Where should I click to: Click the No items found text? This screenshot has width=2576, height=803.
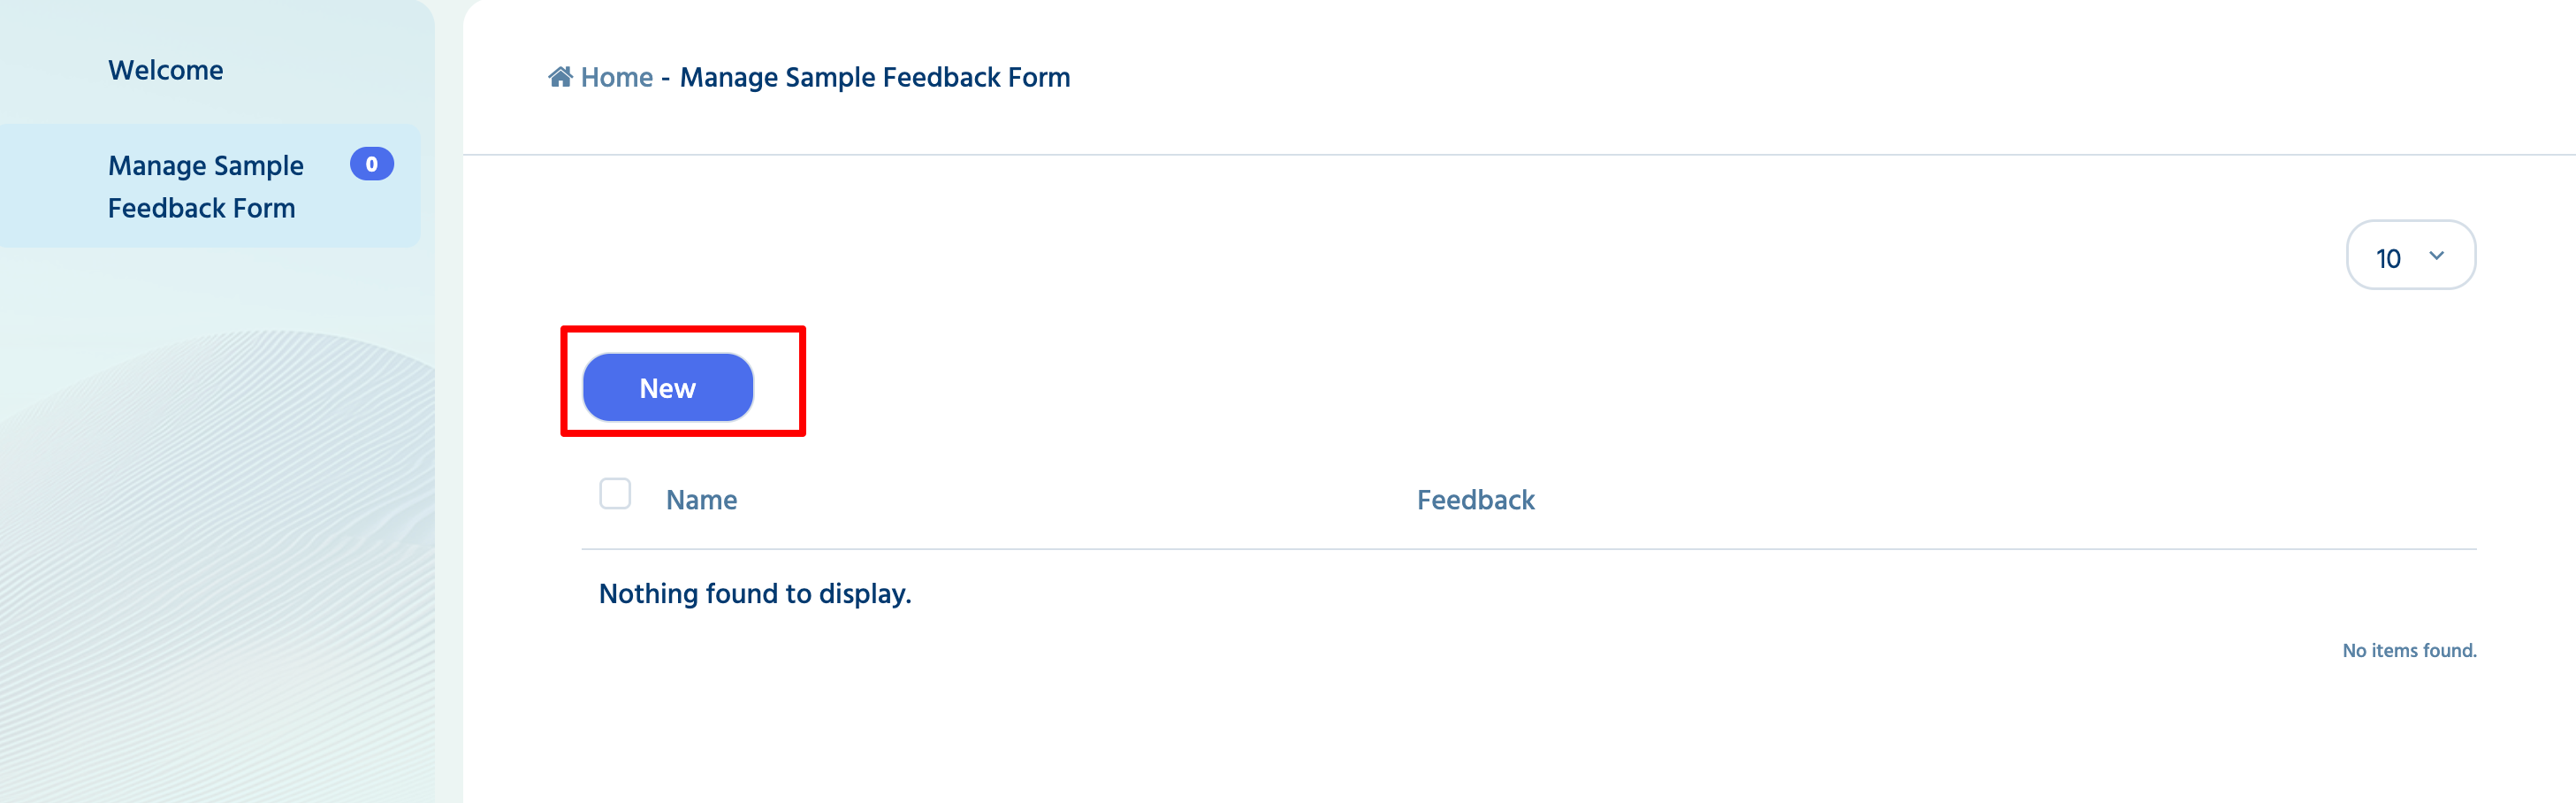[x=2409, y=650]
